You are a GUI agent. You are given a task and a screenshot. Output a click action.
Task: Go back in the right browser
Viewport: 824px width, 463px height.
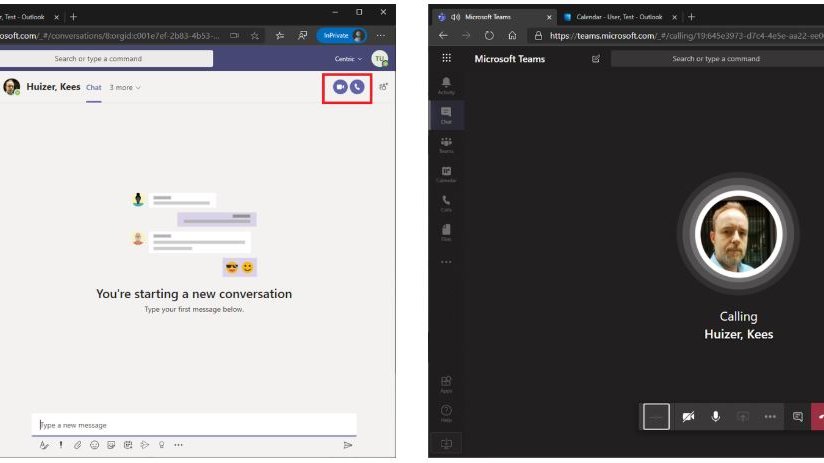point(443,36)
